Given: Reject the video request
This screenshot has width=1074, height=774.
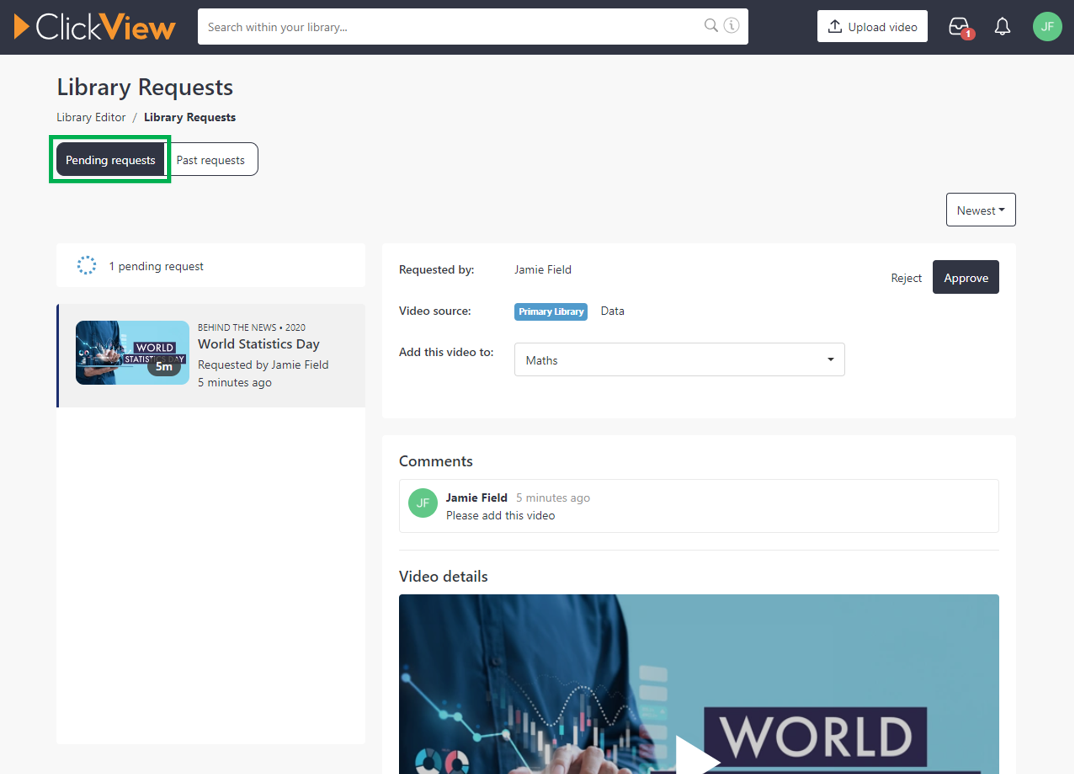Looking at the screenshot, I should click(x=906, y=277).
